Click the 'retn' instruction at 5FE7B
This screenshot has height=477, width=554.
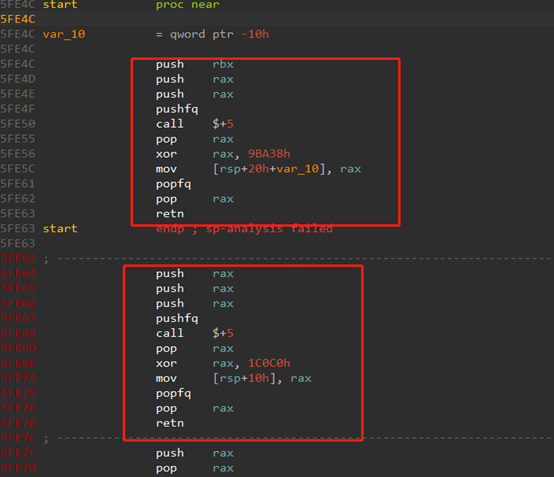pyautogui.click(x=170, y=423)
